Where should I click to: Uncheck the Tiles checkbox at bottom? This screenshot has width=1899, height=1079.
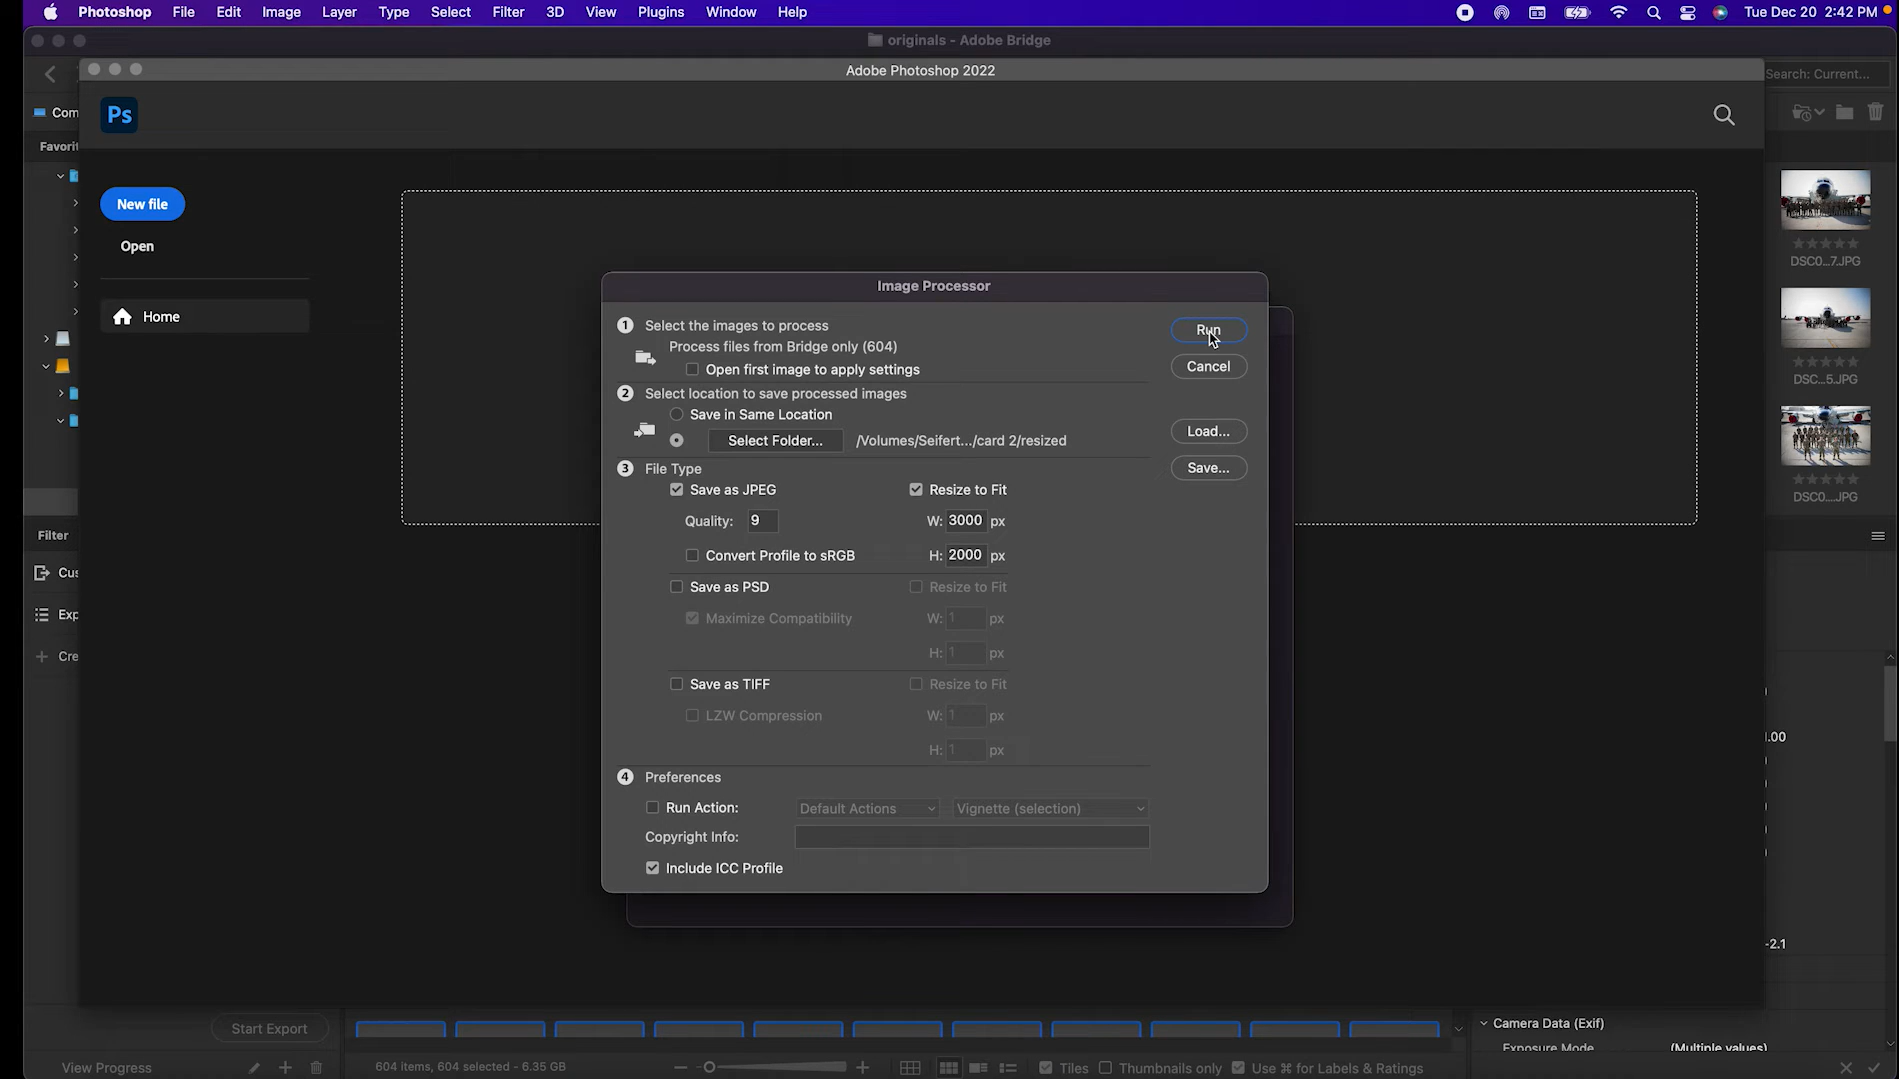click(x=1045, y=1067)
